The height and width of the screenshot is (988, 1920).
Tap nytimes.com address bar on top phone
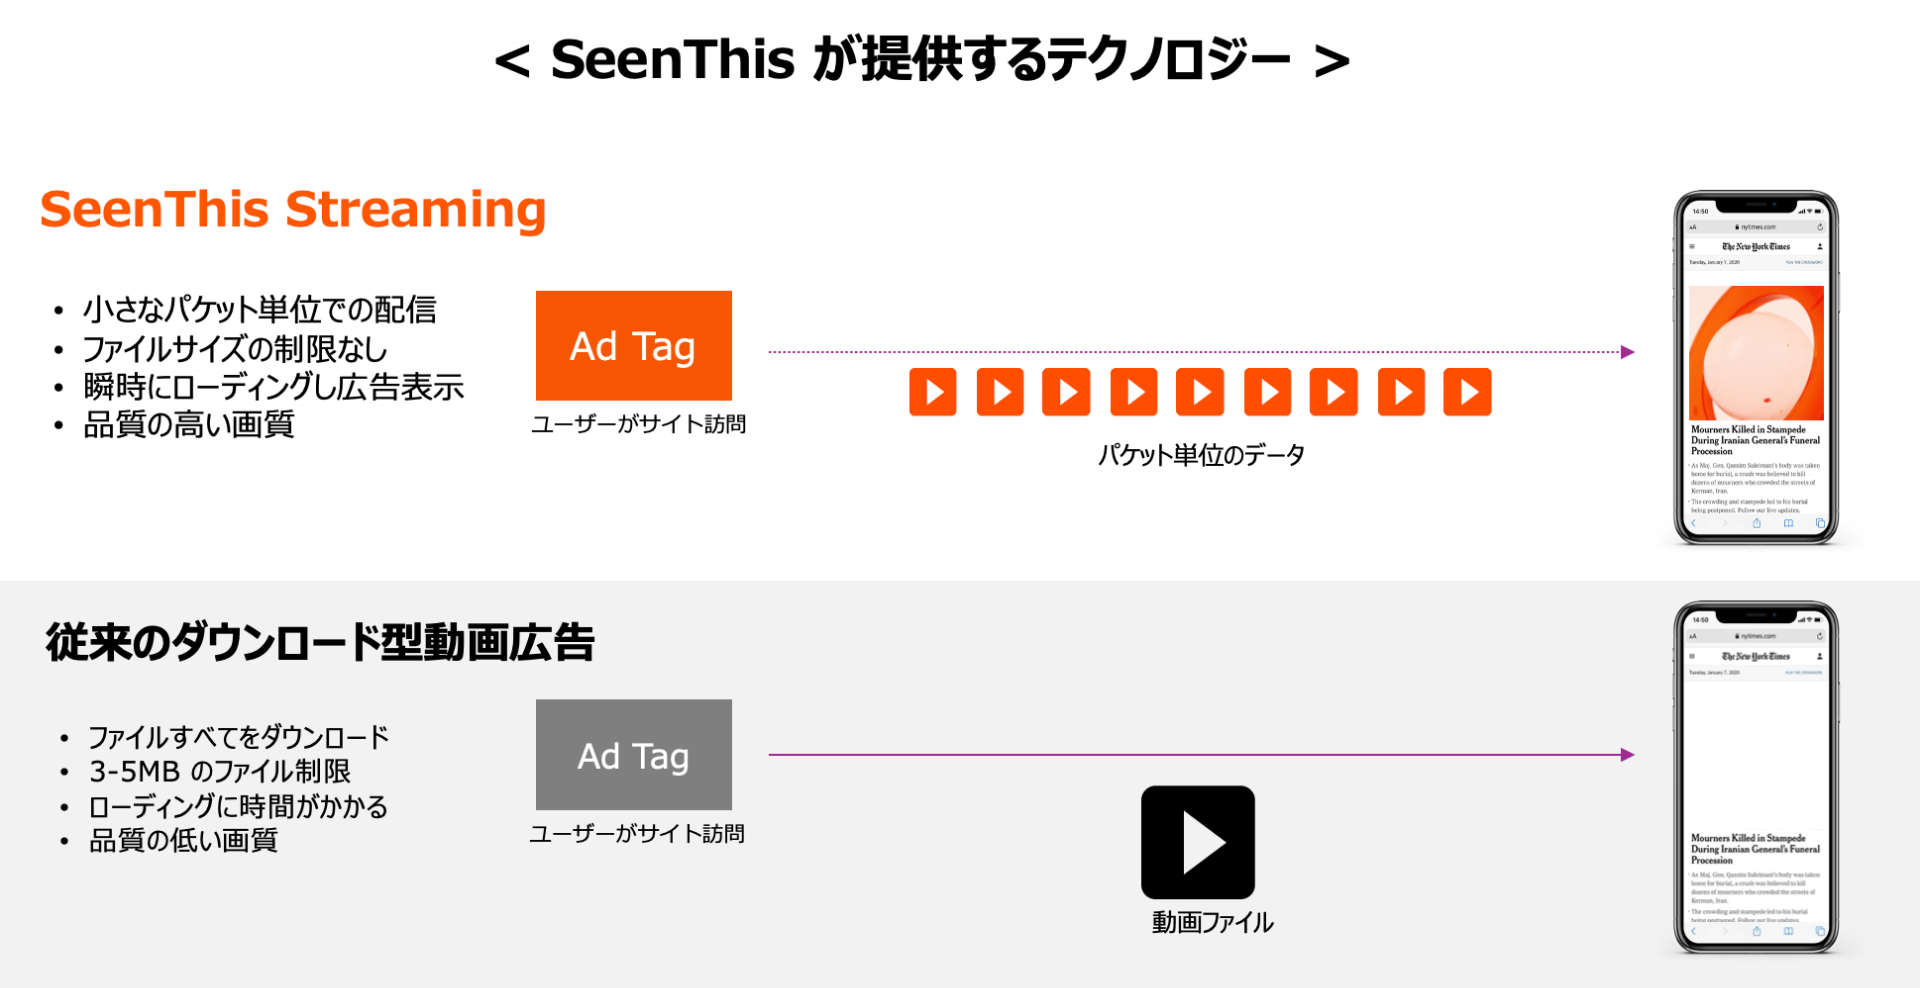pos(1756,227)
